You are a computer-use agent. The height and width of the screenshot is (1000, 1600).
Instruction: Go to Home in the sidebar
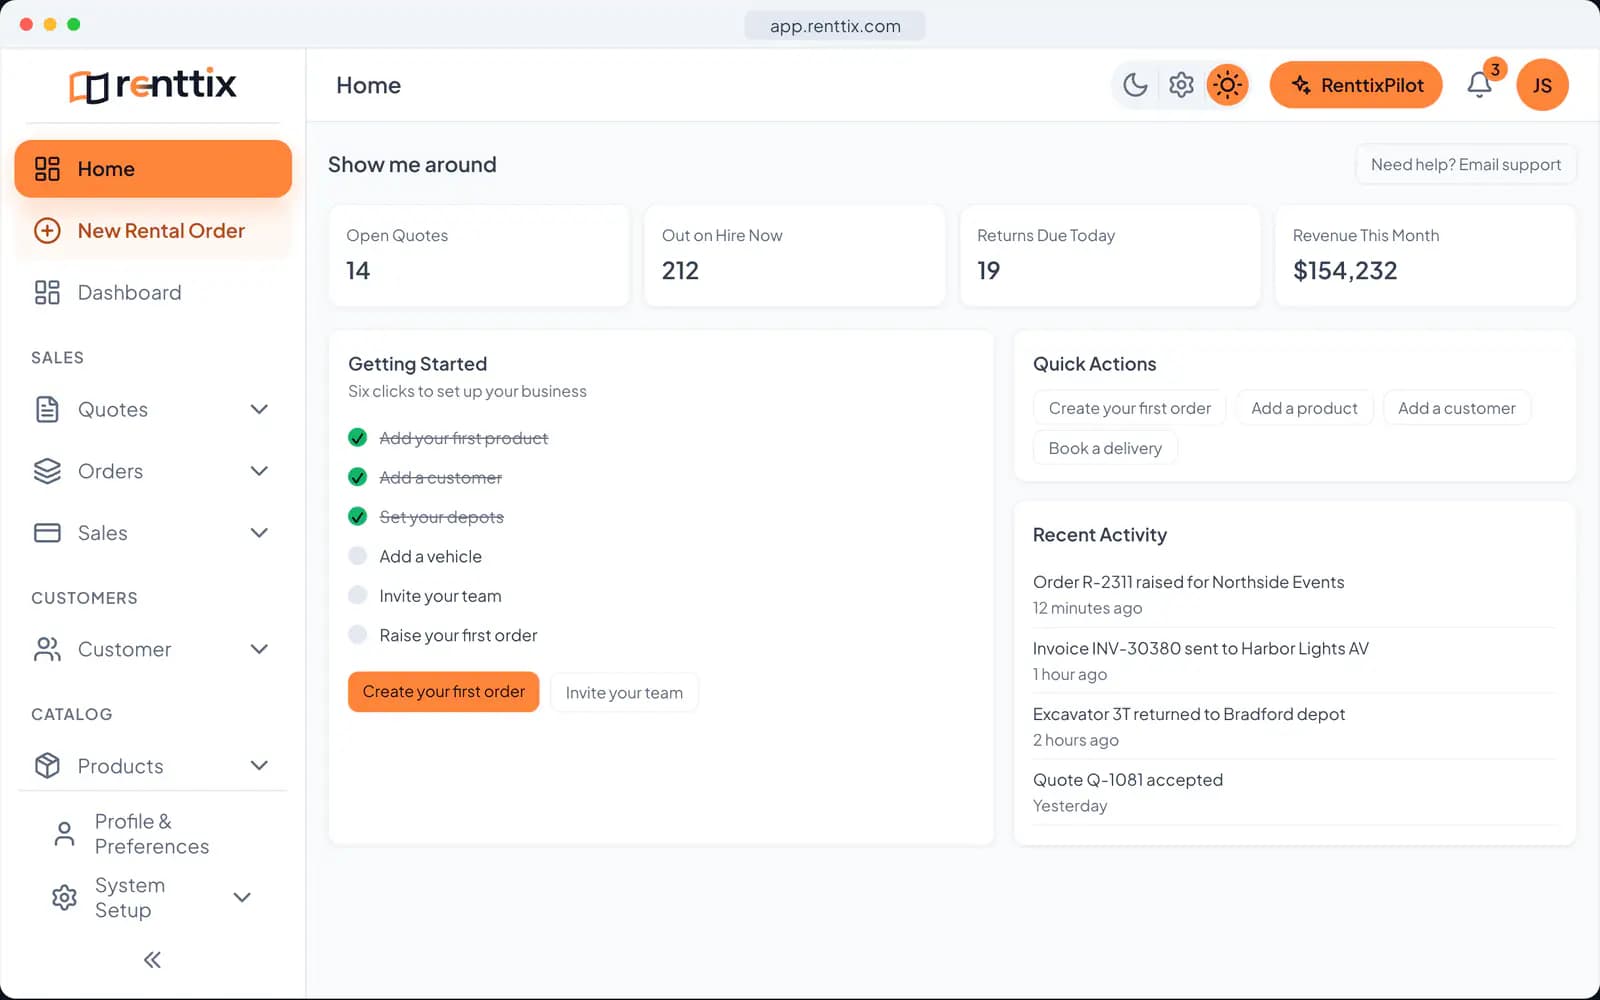tap(153, 169)
